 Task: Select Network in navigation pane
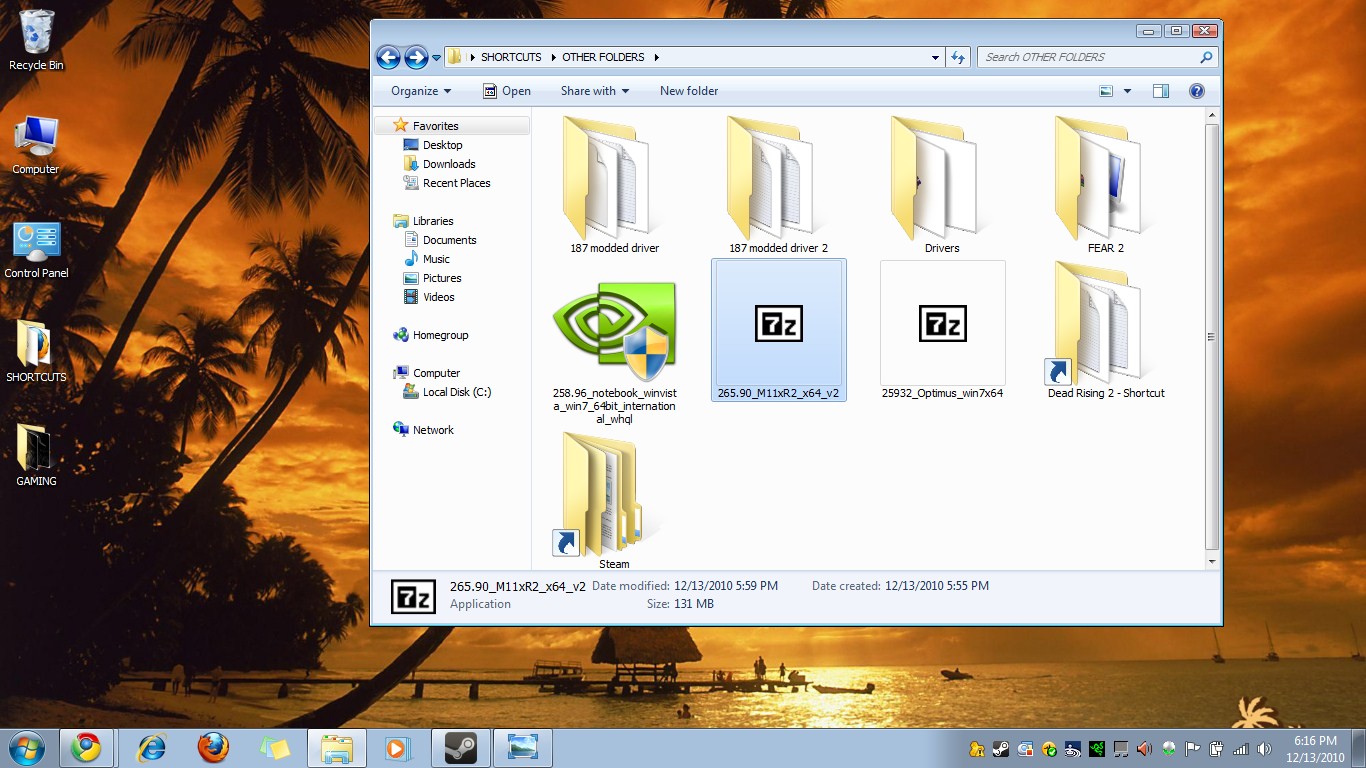[424, 430]
